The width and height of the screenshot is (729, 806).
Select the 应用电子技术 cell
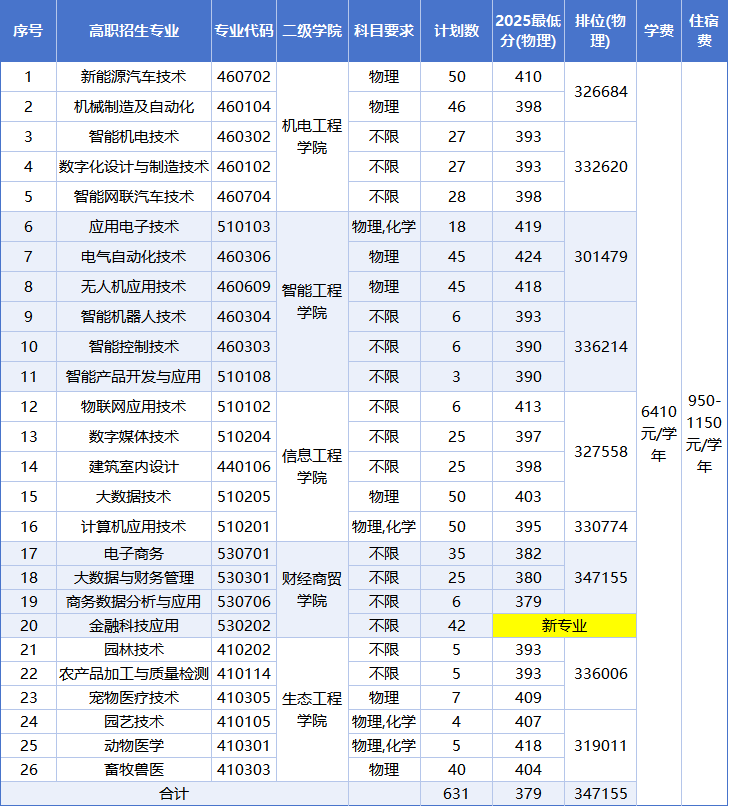[134, 227]
